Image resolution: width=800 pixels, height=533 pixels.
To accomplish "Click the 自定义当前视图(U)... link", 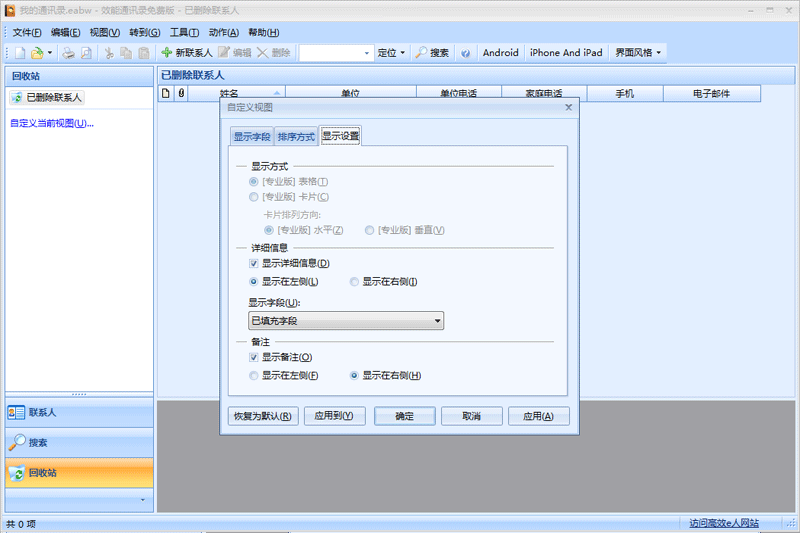I will click(x=52, y=123).
